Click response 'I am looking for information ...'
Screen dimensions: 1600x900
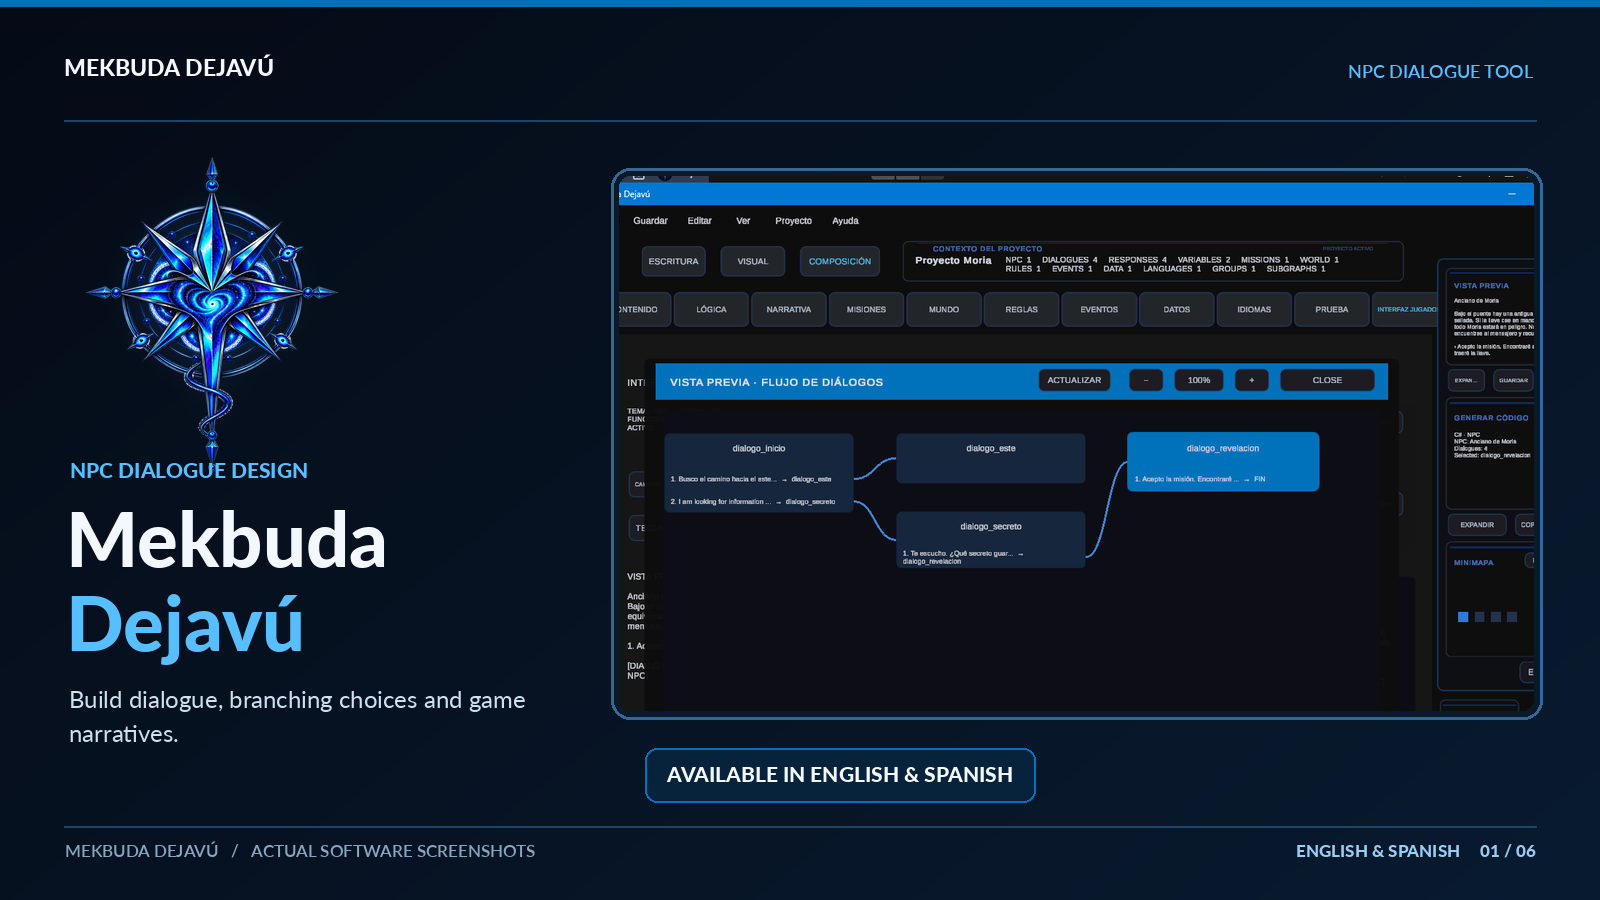(x=753, y=502)
